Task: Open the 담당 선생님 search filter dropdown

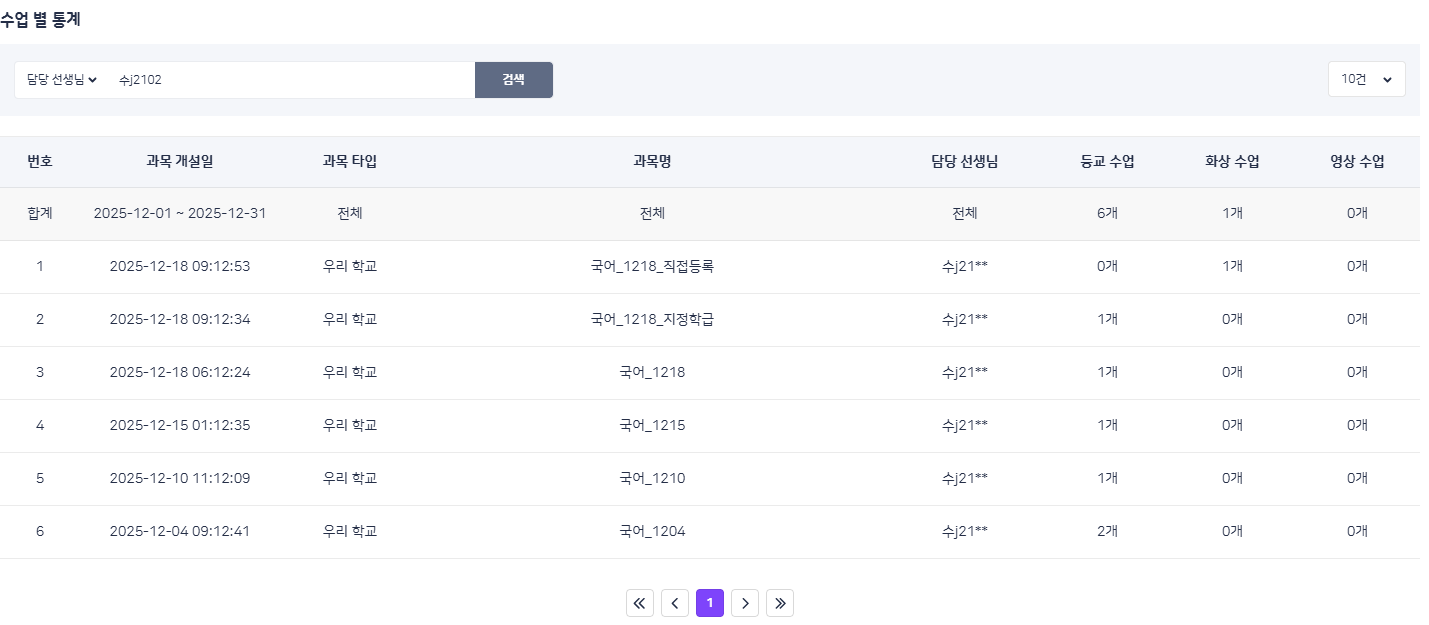Action: tap(62, 80)
